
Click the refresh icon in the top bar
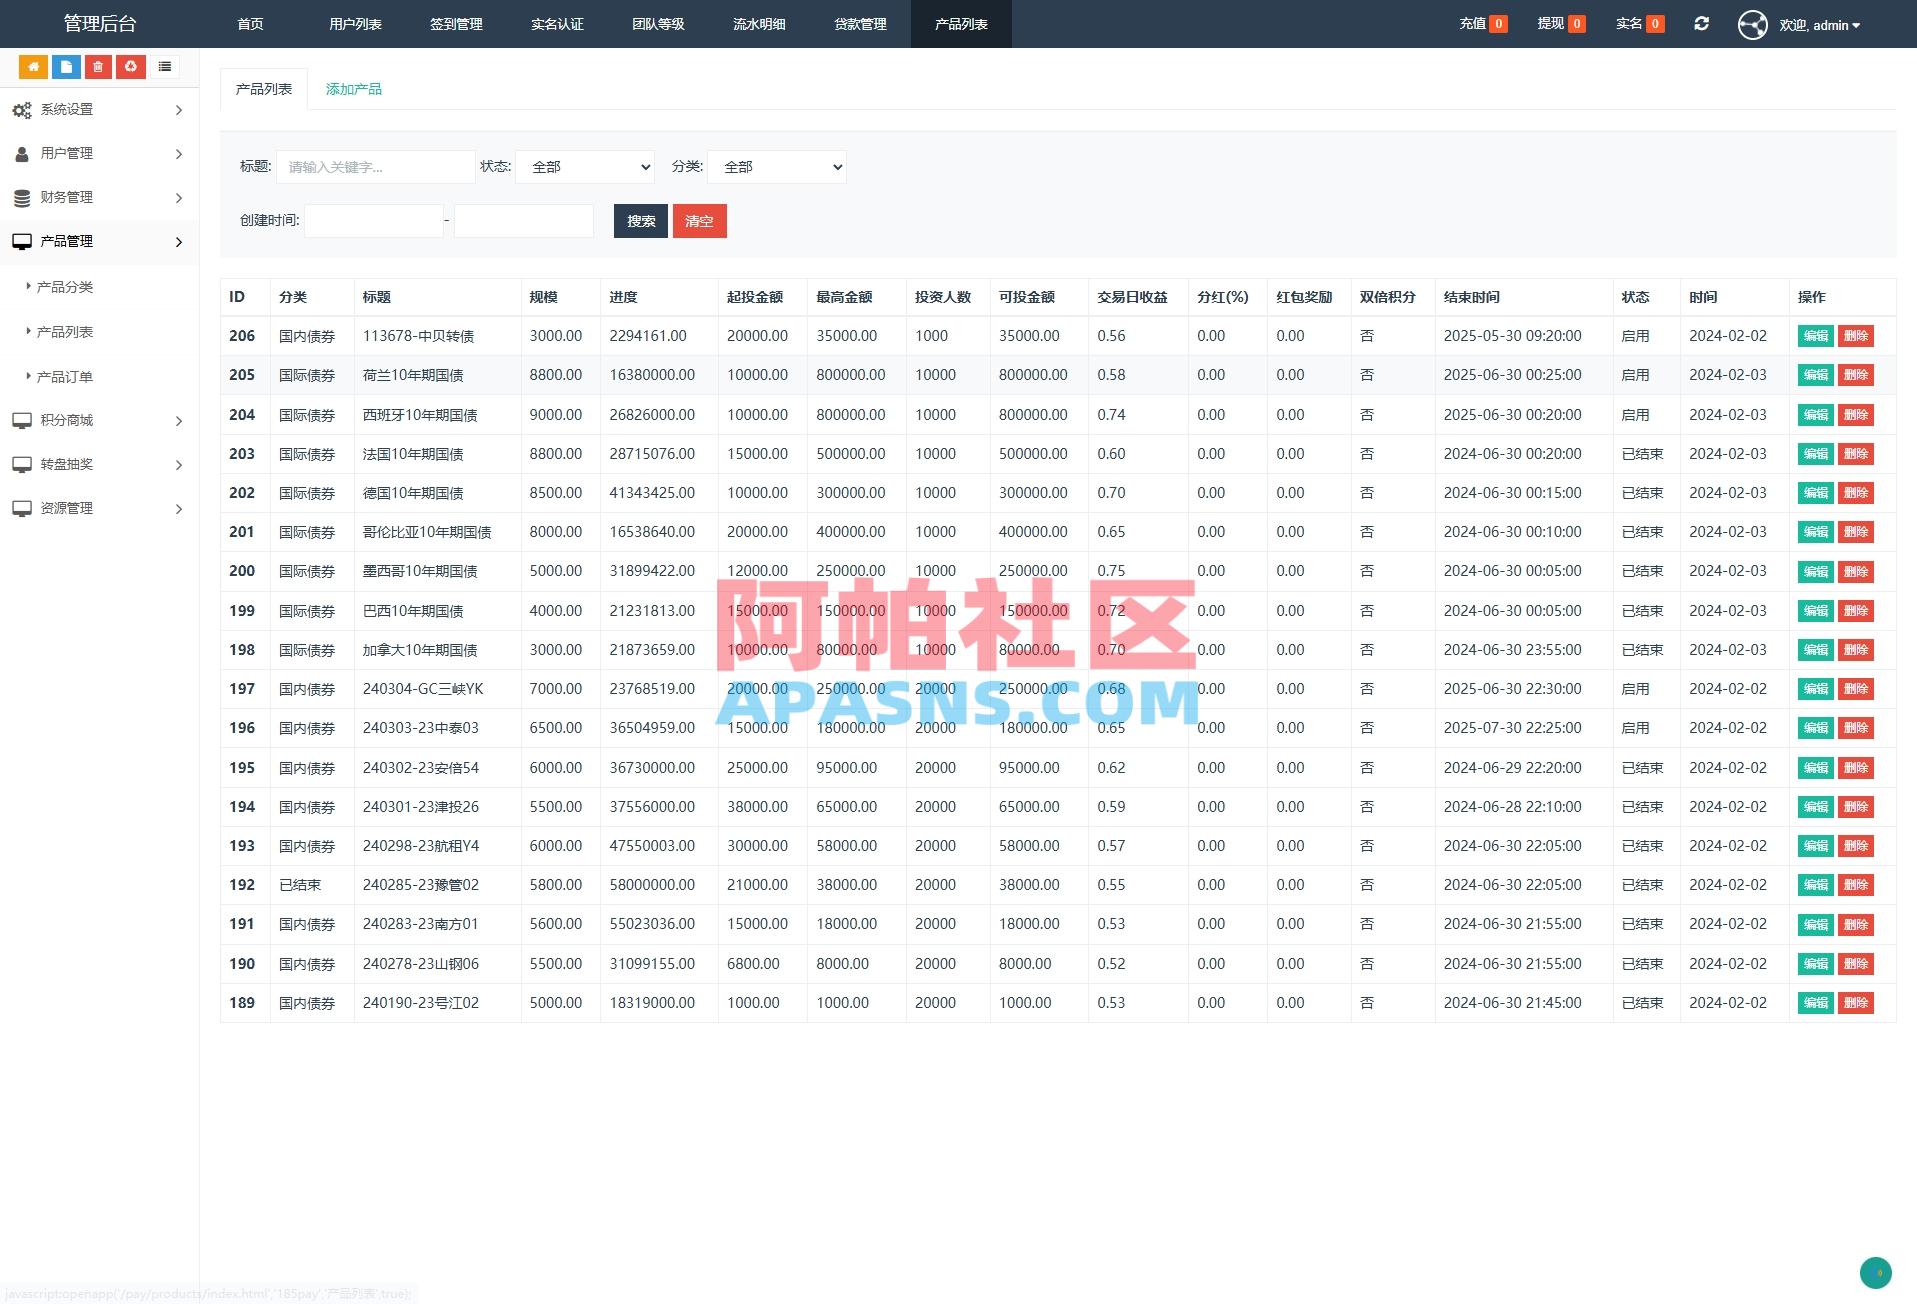(1701, 23)
